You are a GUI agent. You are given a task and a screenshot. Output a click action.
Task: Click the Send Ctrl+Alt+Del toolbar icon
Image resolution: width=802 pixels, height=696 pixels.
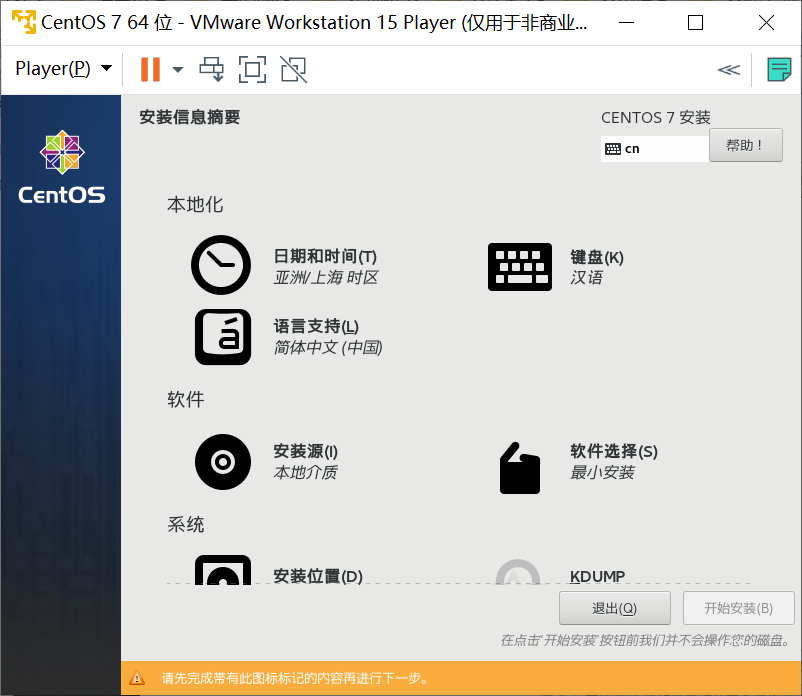(211, 69)
